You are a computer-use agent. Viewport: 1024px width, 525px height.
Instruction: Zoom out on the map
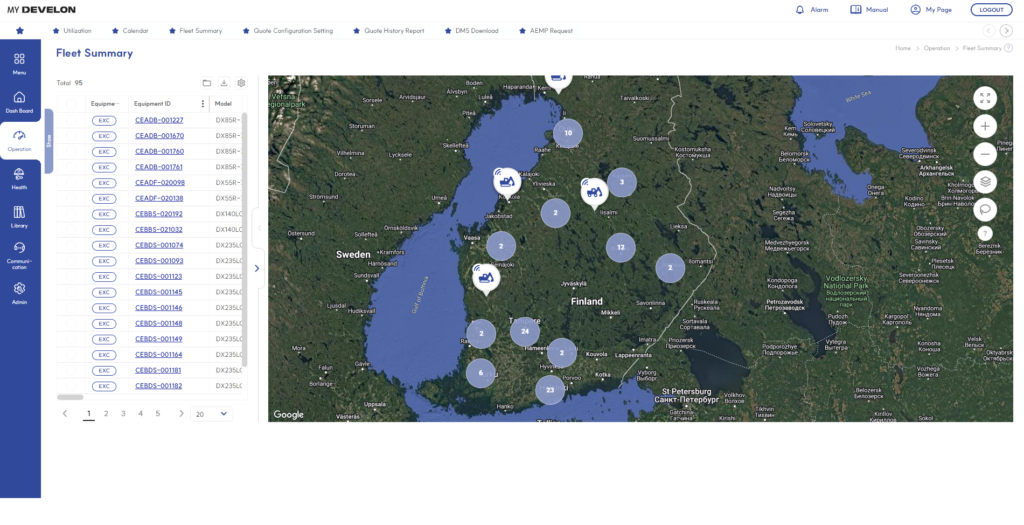985,154
